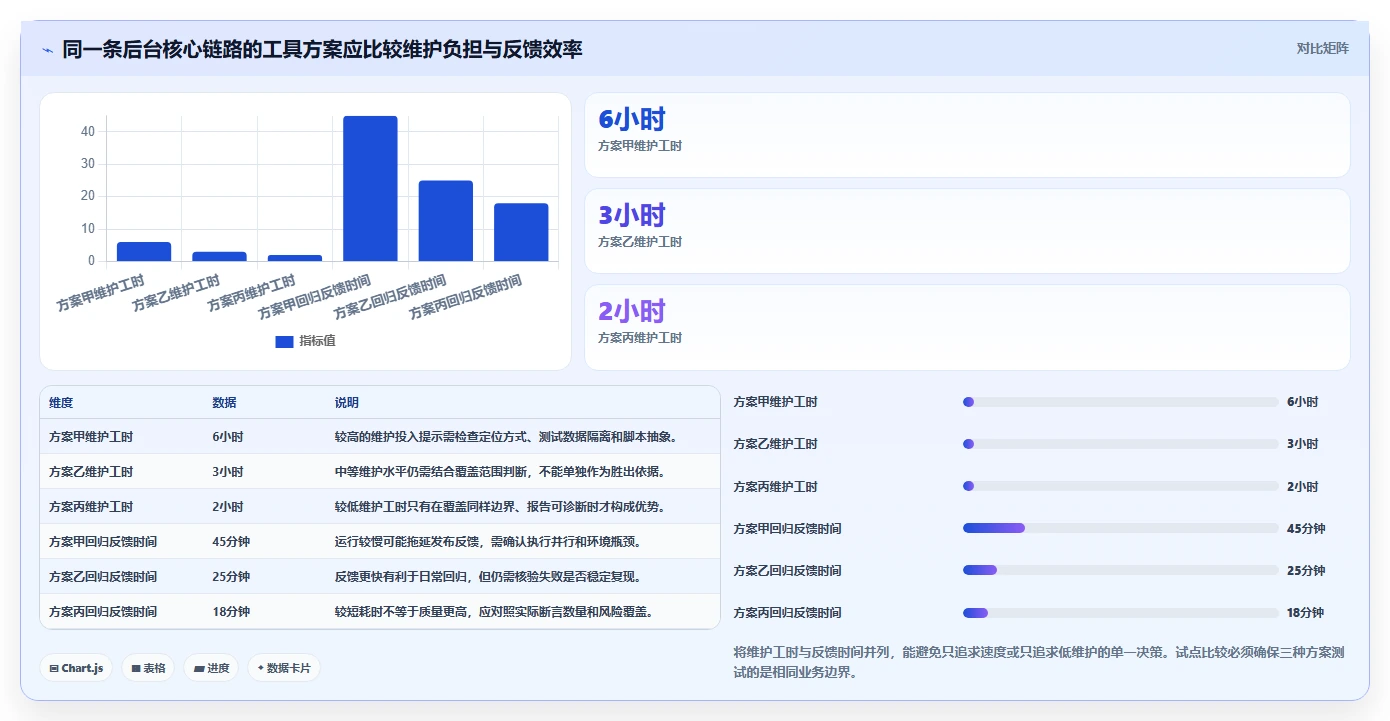
Task: Click the 表格 tag chip
Action: [149, 668]
